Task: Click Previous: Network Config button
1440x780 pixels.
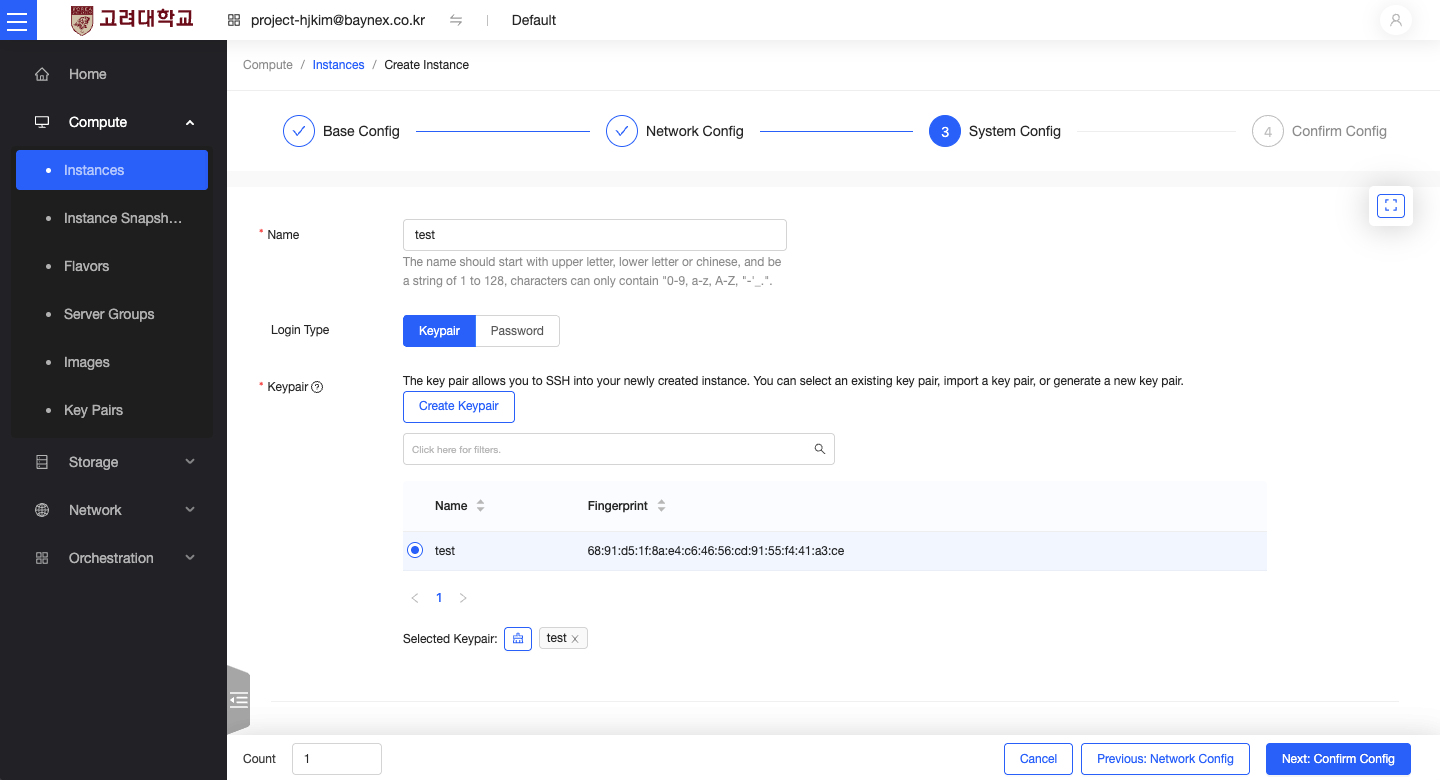Action: (1165, 759)
